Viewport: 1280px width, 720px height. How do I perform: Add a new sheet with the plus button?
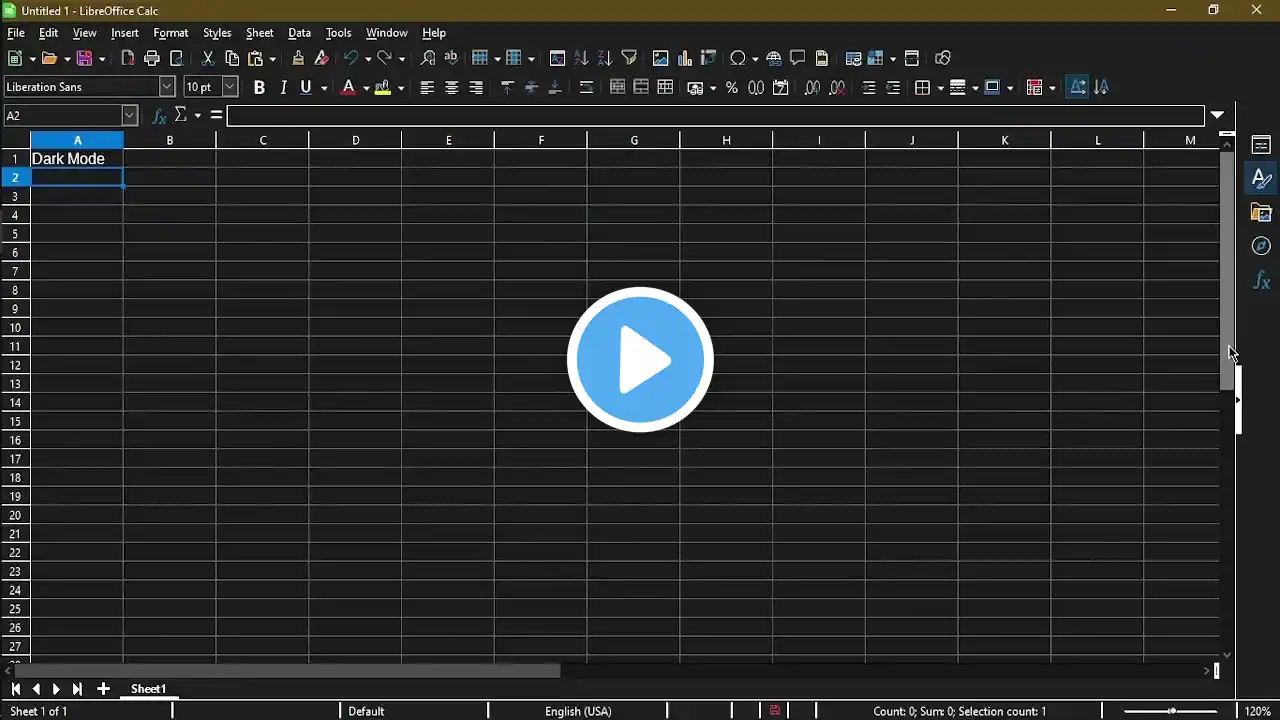103,689
